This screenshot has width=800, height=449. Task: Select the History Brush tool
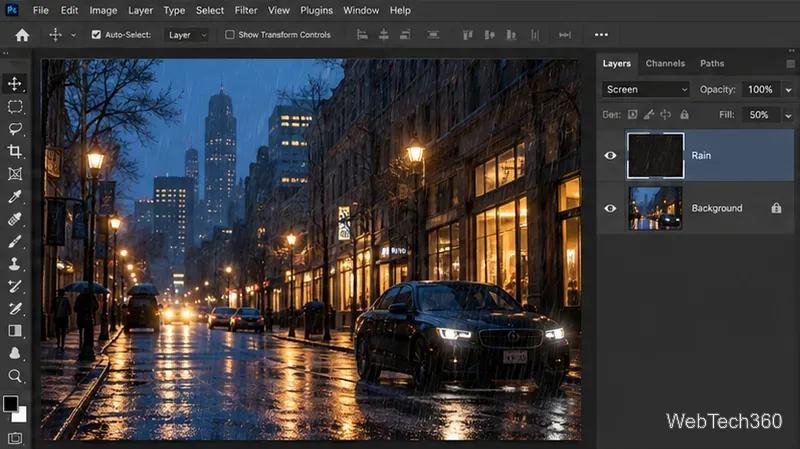(x=15, y=286)
